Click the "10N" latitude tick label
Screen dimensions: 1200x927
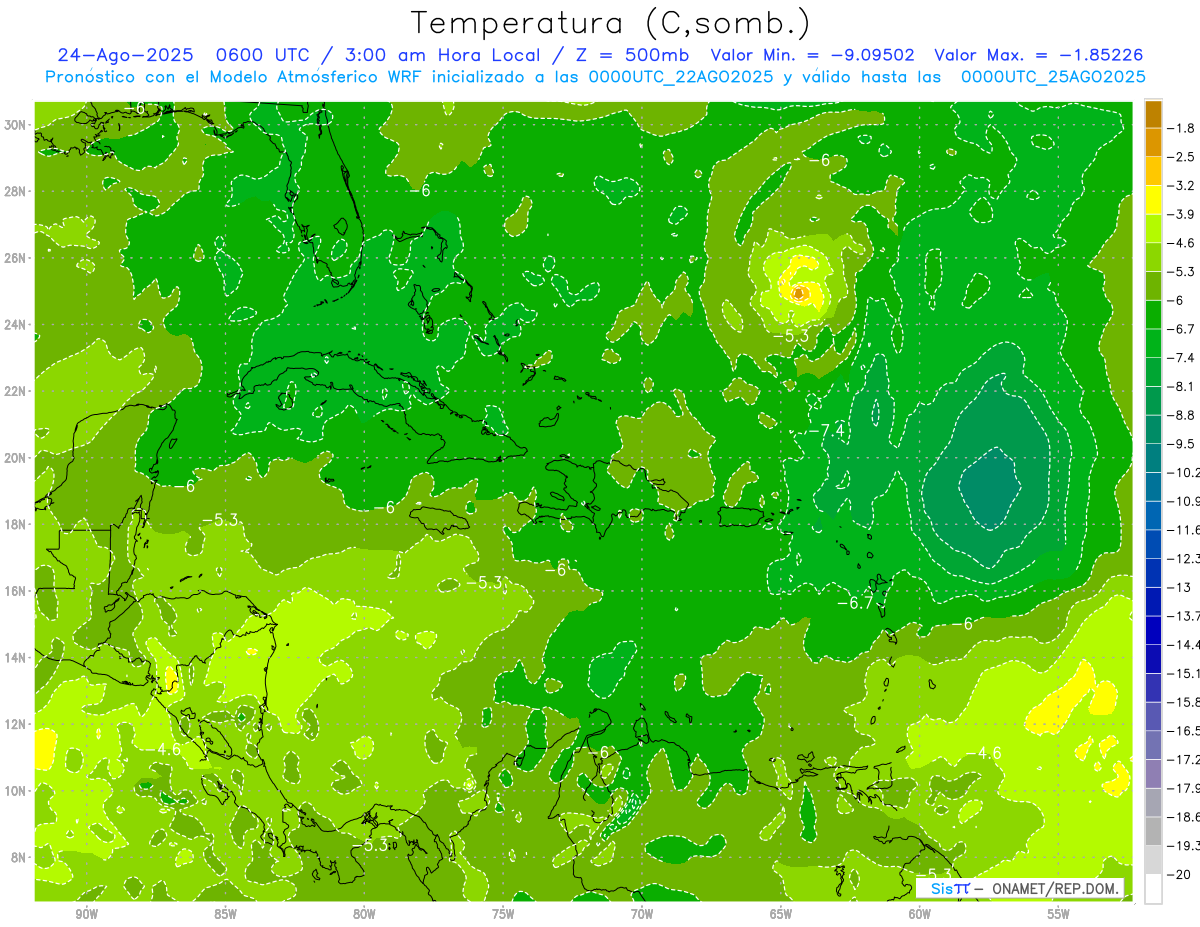point(17,791)
